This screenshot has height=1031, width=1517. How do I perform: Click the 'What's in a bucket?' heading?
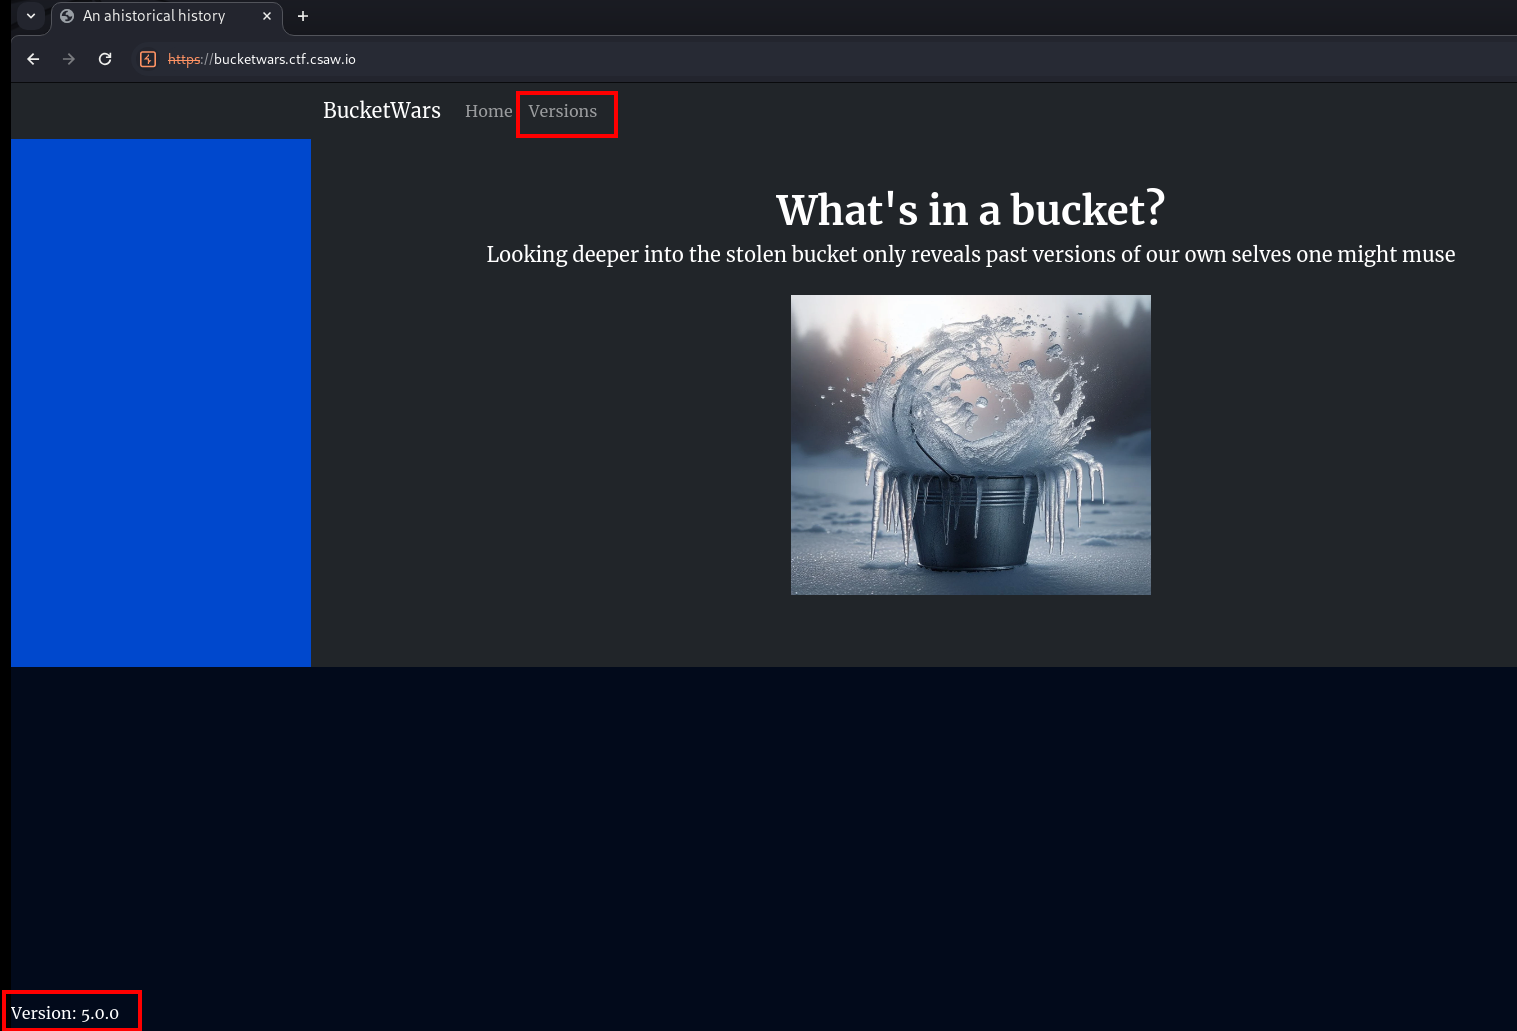click(x=971, y=210)
